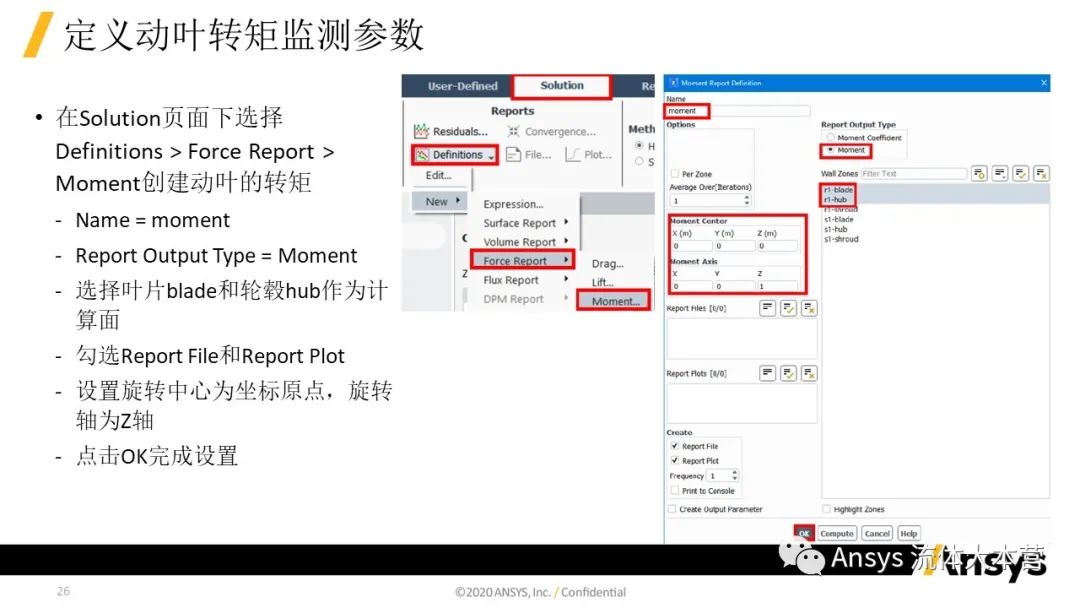Click the Wall Zones Filter Text field
Screen dimensions: 1080x608
[914, 174]
